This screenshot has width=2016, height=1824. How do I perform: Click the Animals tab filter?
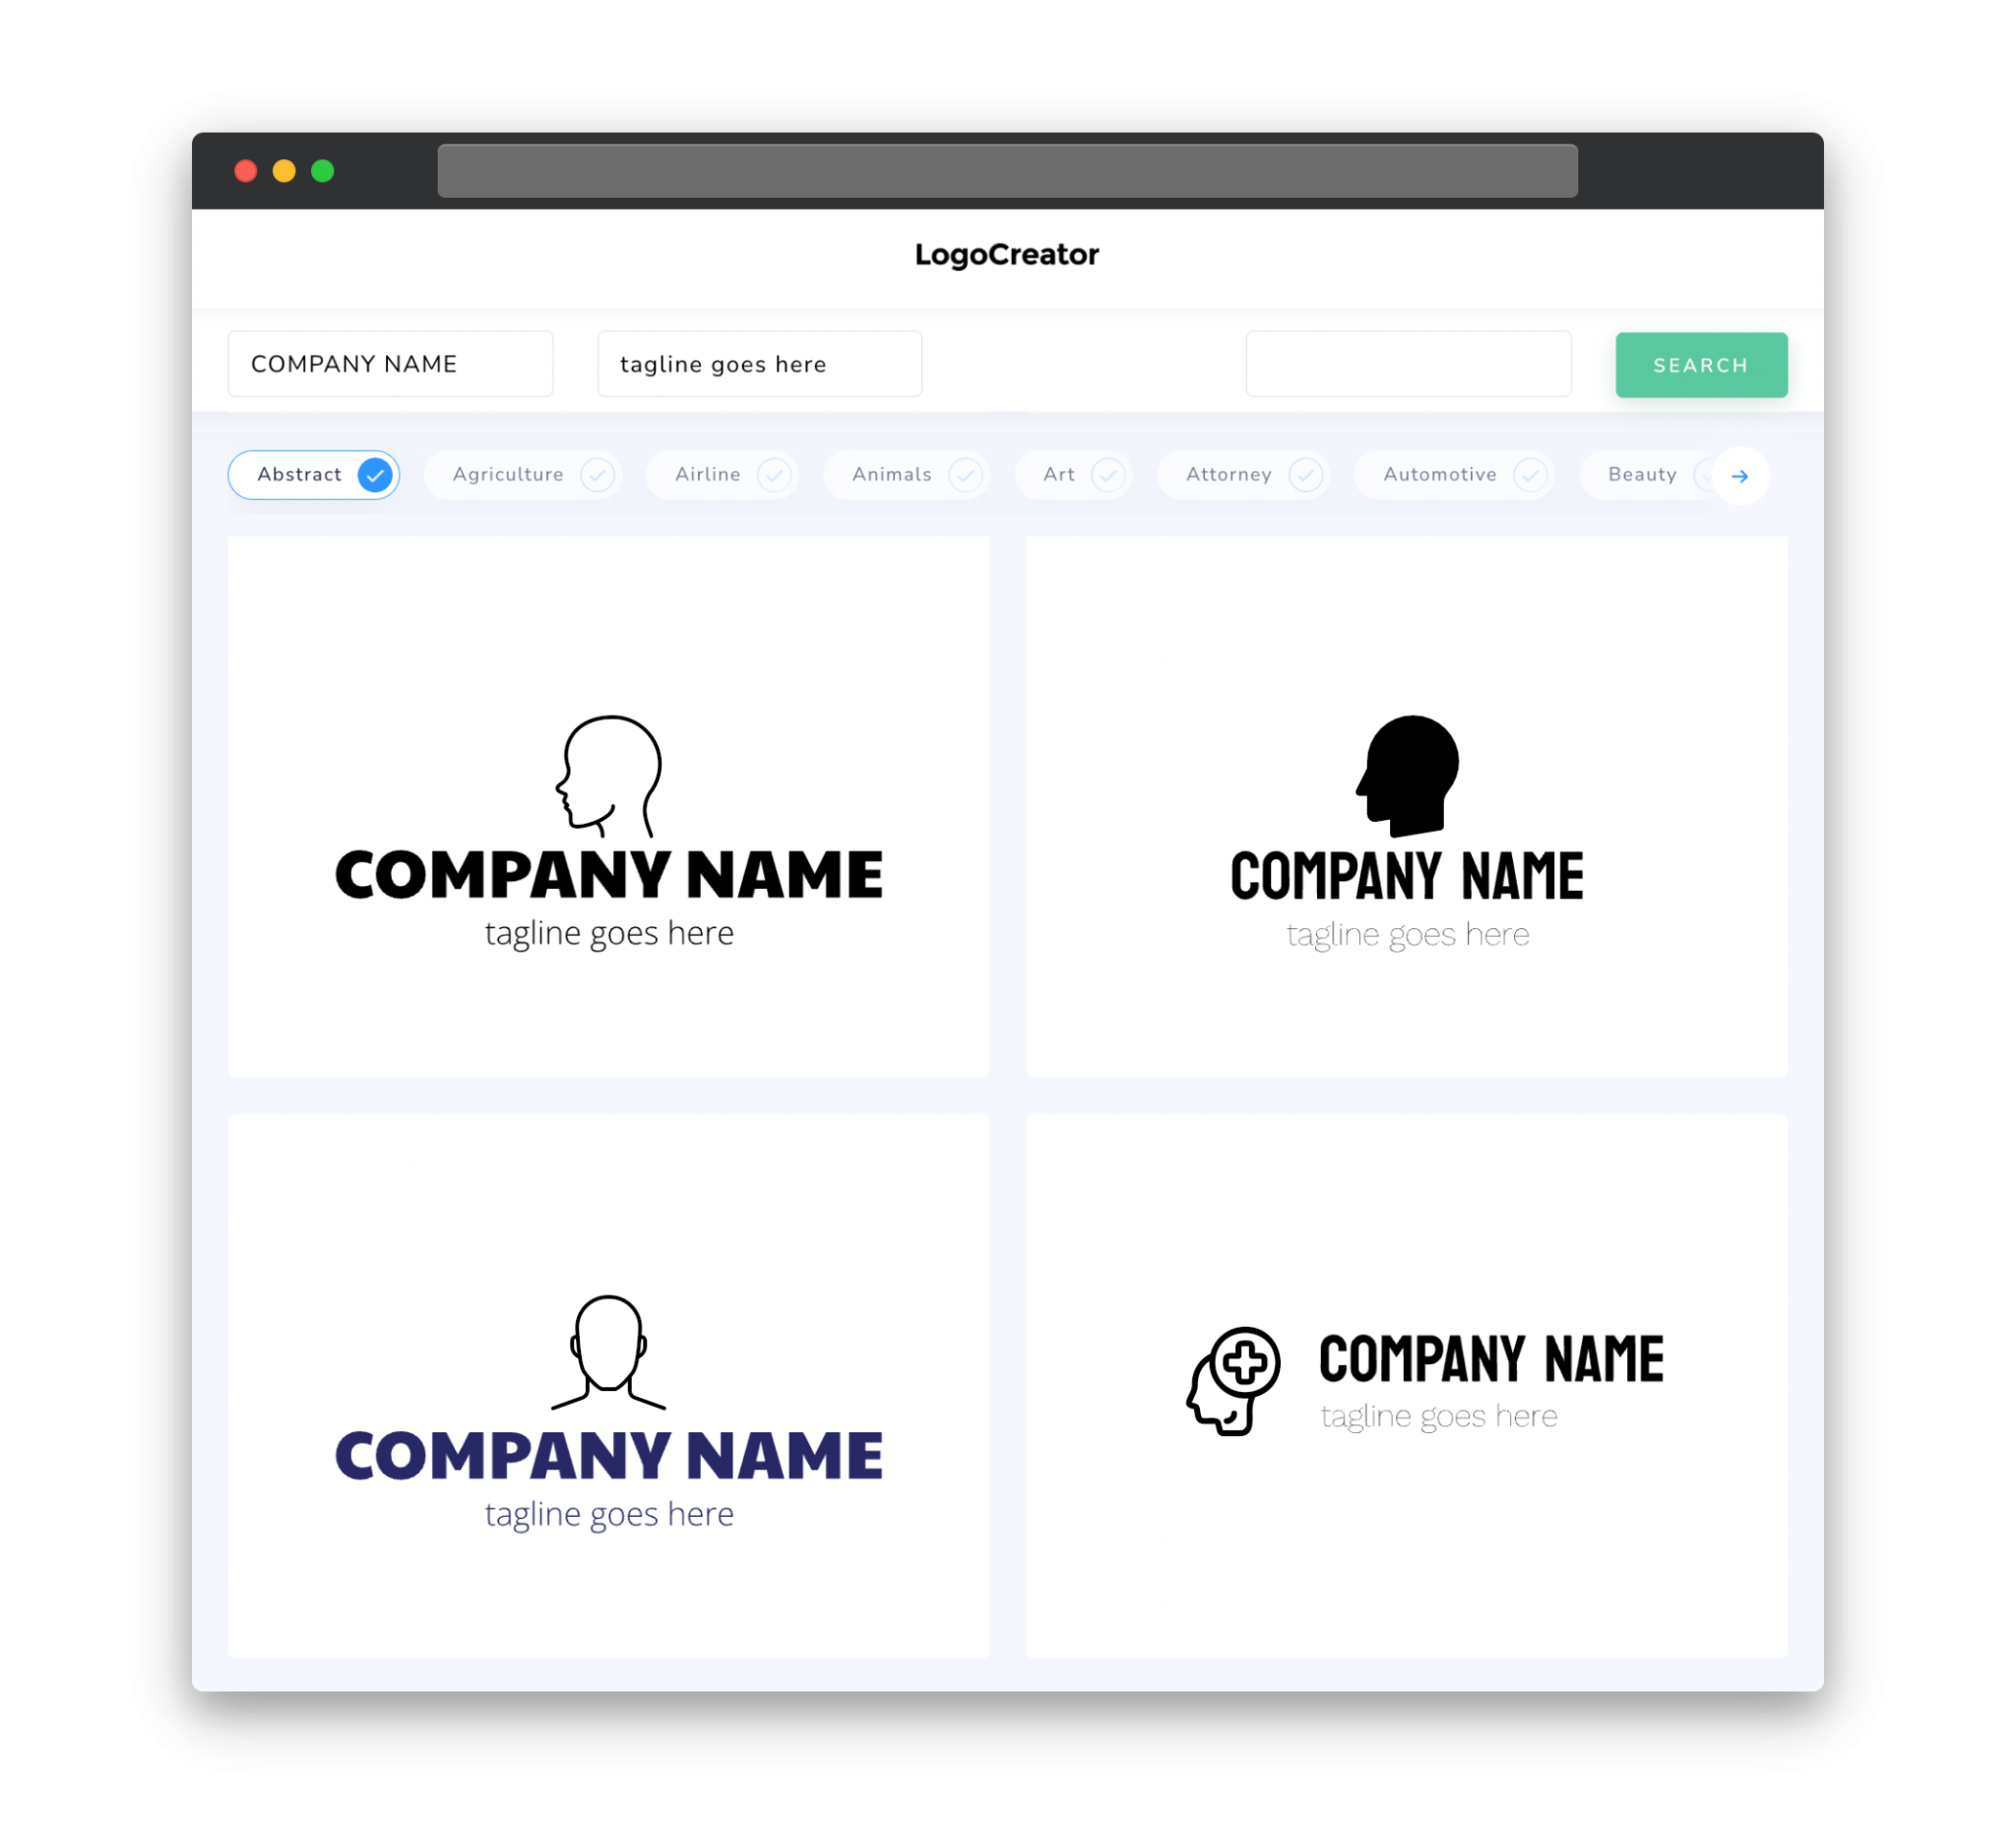coord(908,474)
